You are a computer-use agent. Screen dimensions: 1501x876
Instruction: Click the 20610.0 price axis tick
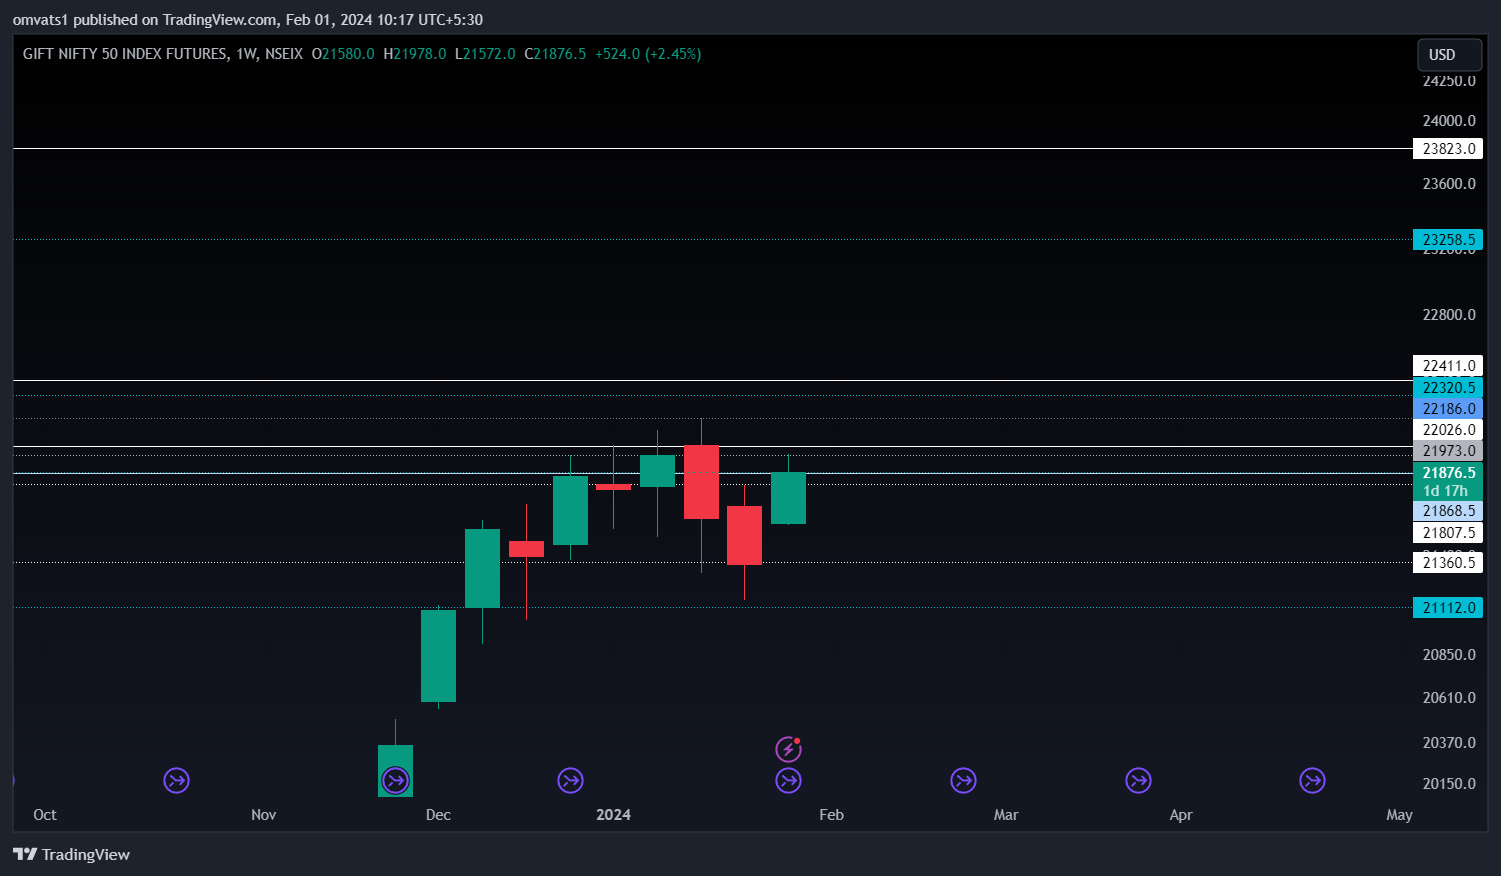(1449, 698)
